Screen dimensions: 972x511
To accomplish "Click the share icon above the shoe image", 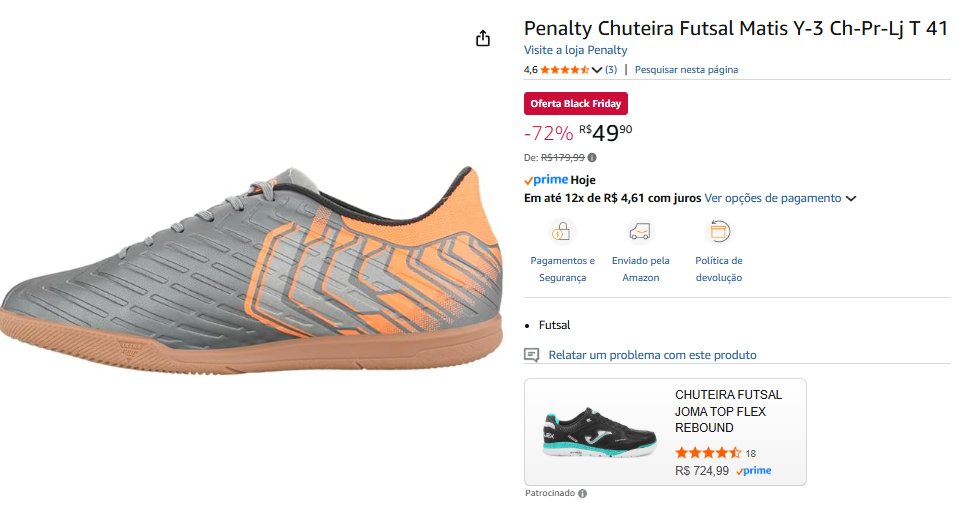I will (x=483, y=38).
